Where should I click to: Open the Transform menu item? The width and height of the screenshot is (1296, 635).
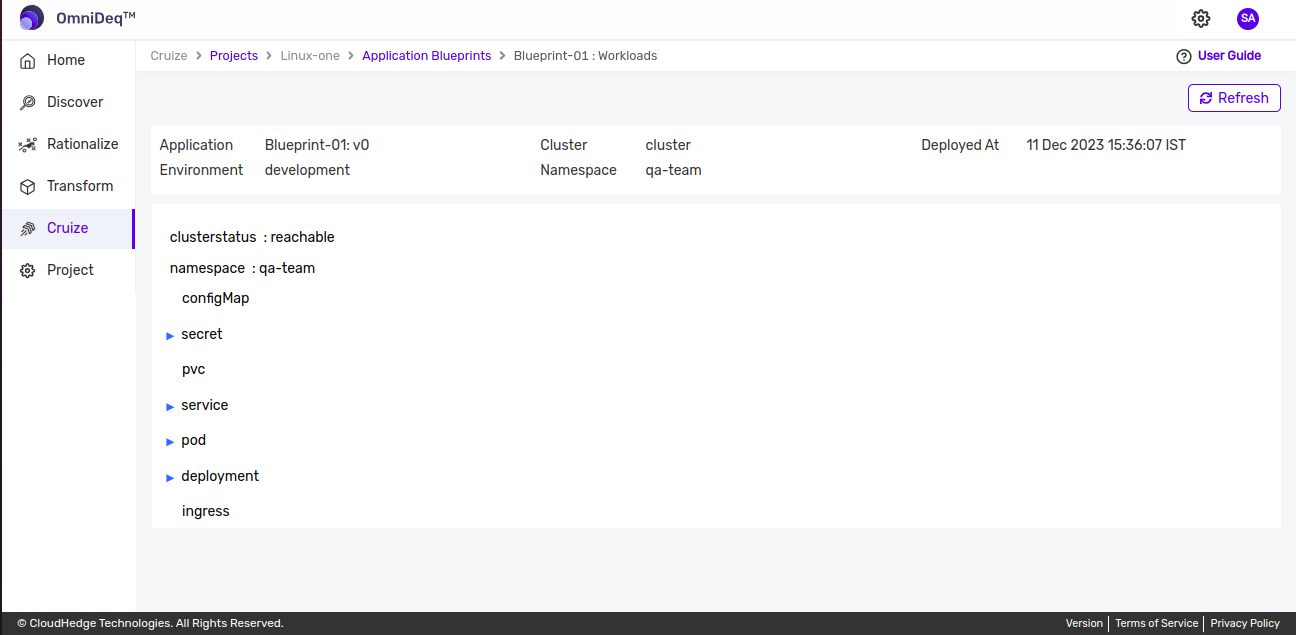[68, 186]
